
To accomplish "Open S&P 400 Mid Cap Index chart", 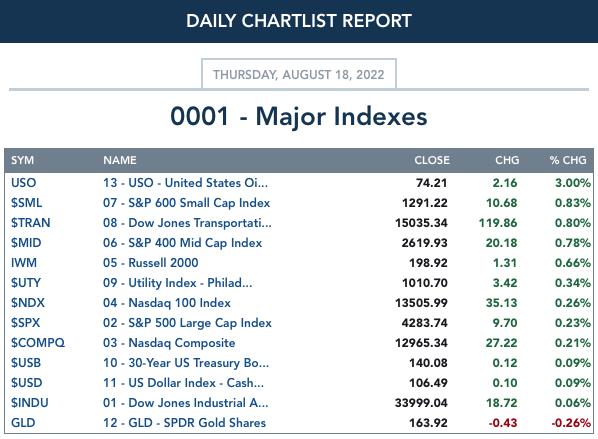I will (x=182, y=243).
